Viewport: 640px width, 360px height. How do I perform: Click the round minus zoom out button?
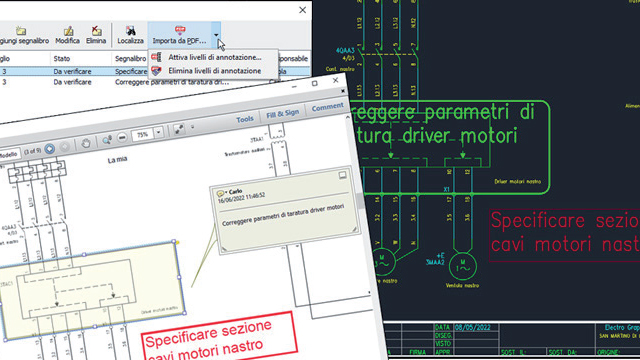pyautogui.click(x=122, y=138)
